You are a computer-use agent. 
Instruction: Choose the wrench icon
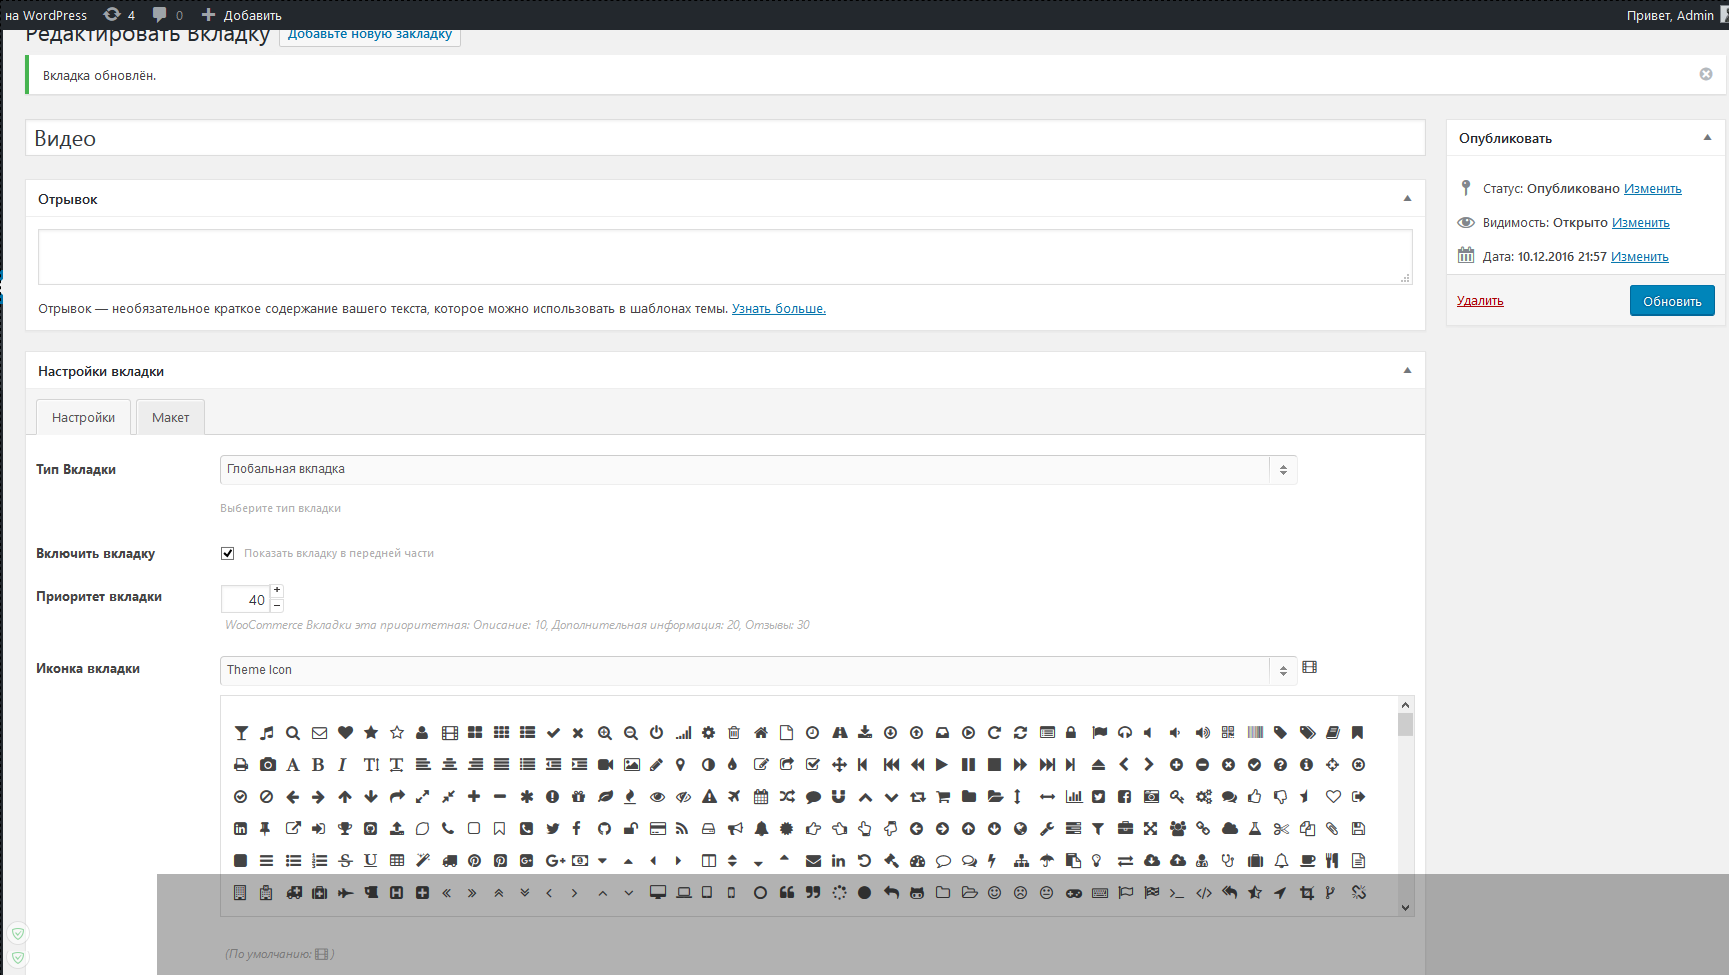[x=1047, y=829]
